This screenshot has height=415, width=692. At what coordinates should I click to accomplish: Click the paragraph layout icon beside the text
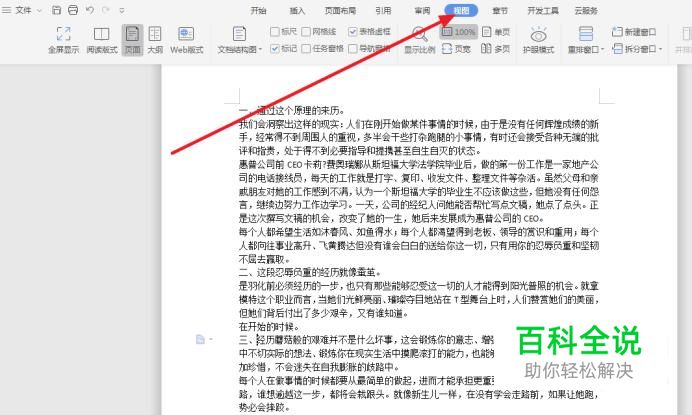(x=200, y=339)
